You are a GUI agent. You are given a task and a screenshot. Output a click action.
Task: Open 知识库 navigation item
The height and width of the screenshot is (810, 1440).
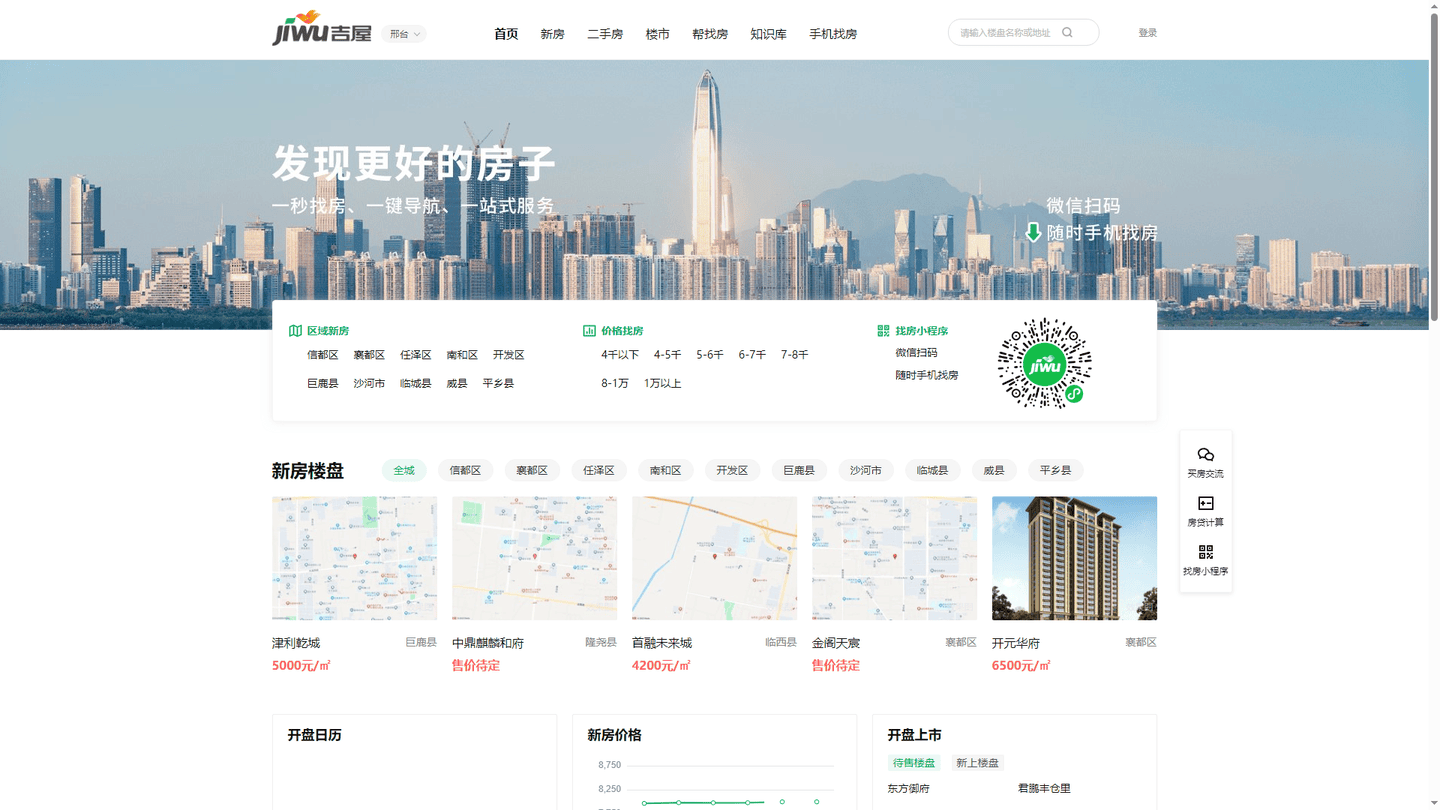coord(768,34)
